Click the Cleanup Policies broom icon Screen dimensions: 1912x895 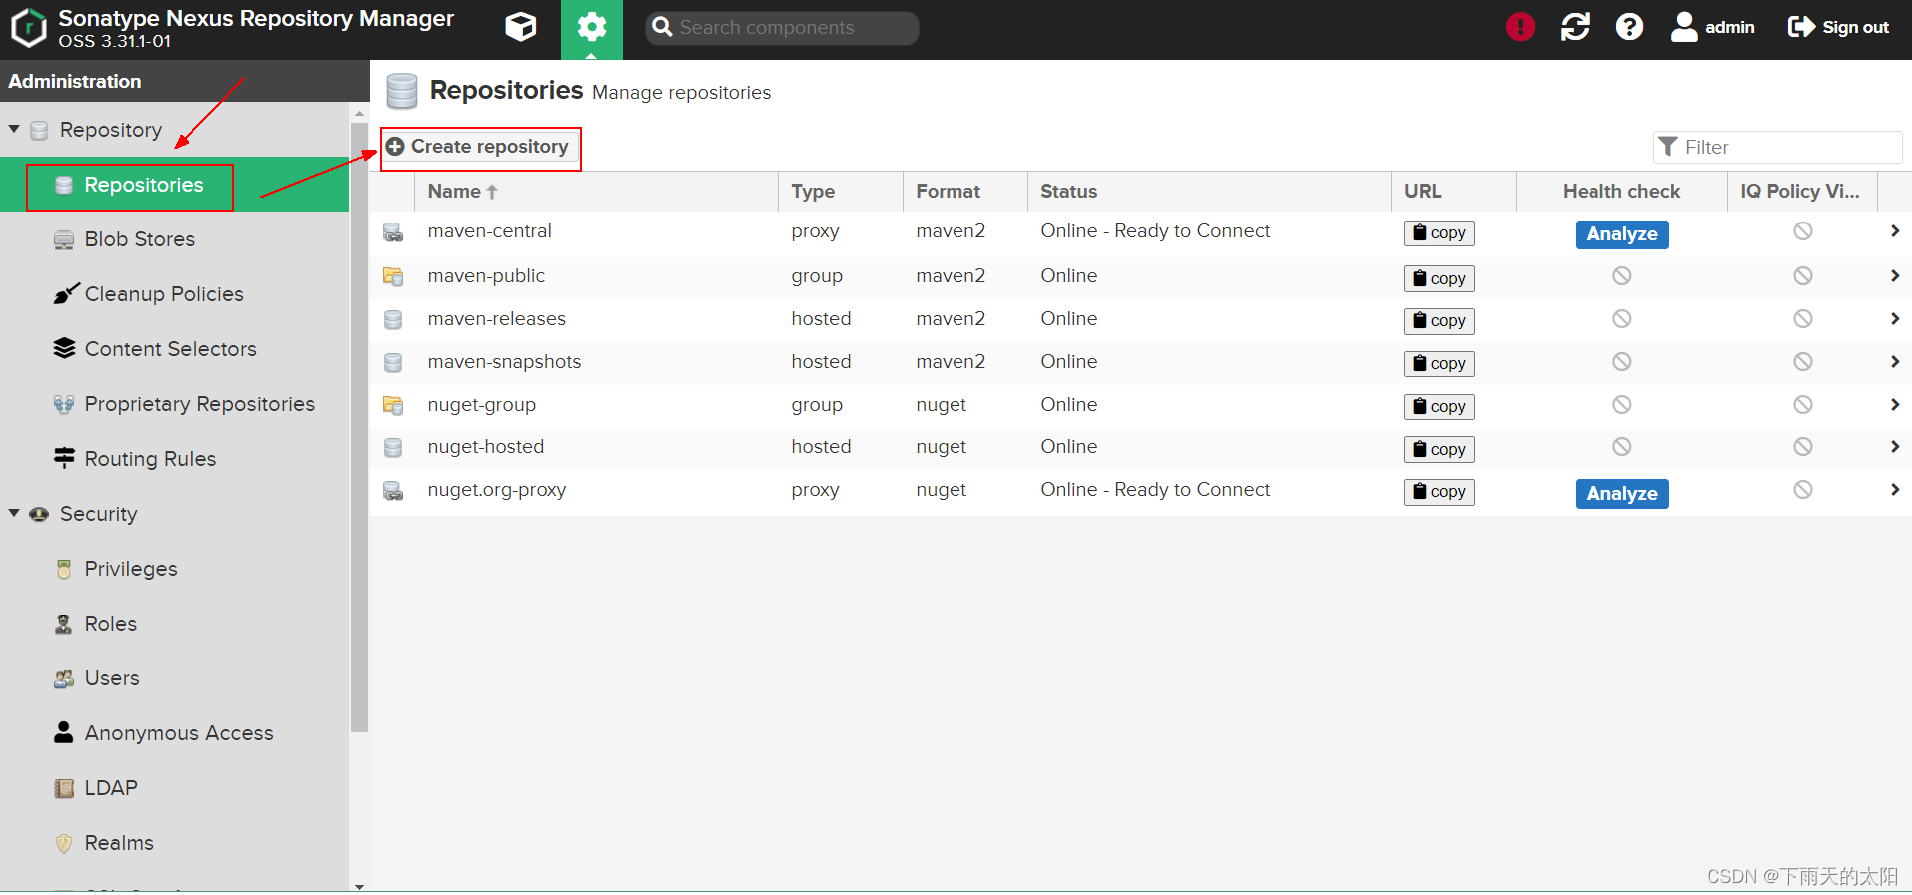click(65, 293)
